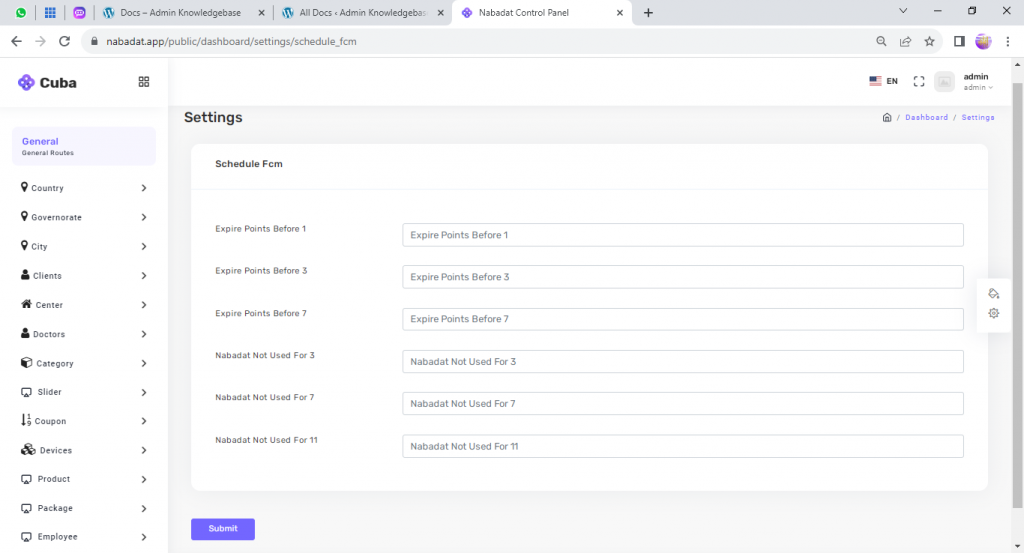Click the Expire Points Before 1 field

682,235
